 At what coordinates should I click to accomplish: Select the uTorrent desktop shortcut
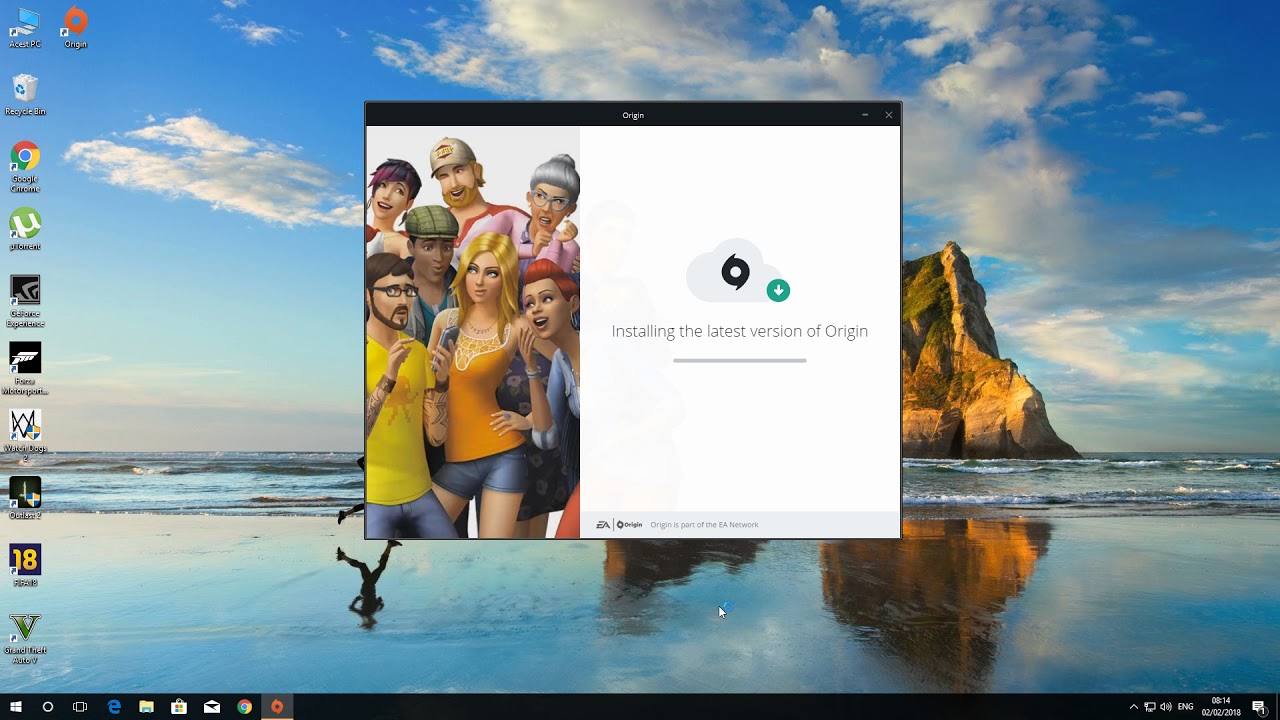pyautogui.click(x=25, y=230)
